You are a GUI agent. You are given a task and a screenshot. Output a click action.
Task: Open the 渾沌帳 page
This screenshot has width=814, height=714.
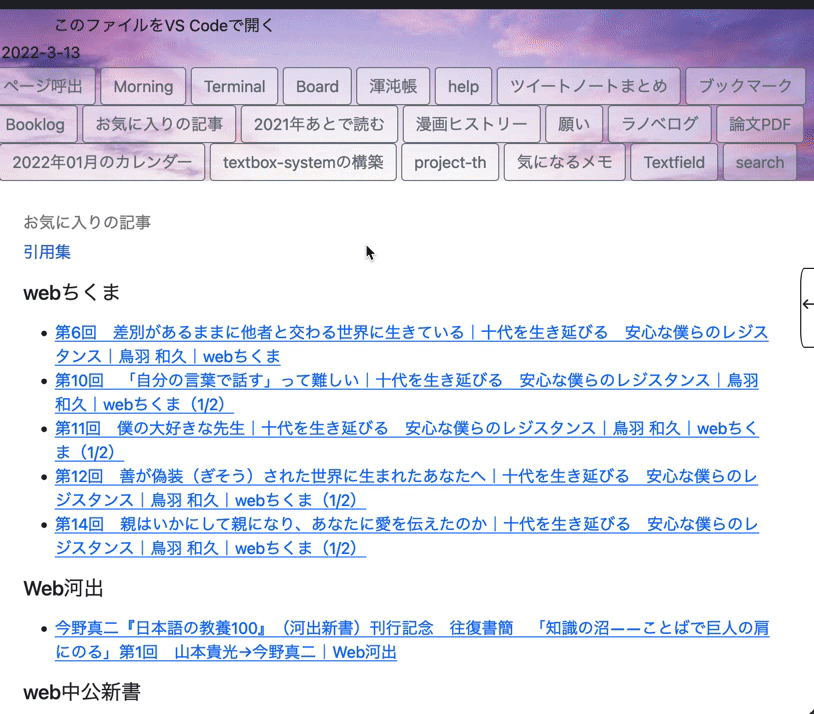click(392, 86)
